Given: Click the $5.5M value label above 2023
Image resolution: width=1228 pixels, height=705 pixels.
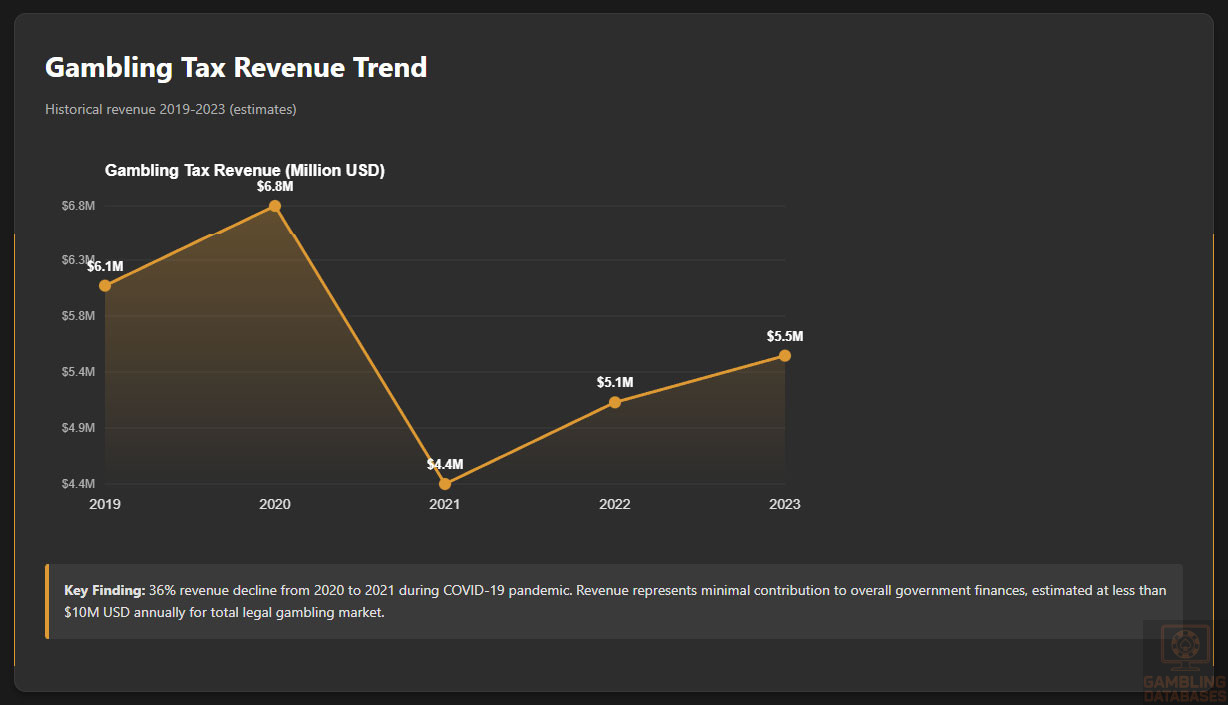Looking at the screenshot, I should coord(785,336).
